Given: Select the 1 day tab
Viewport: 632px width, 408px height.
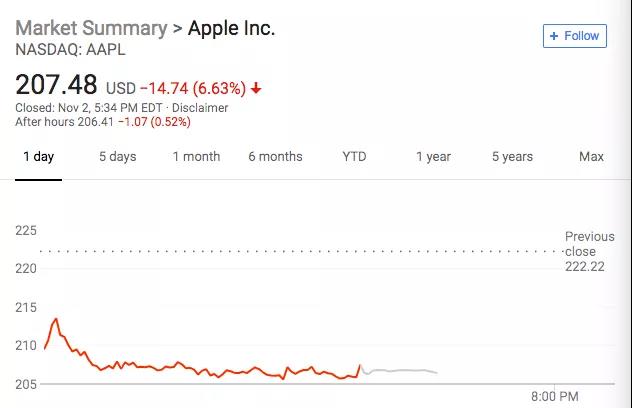Looking at the screenshot, I should [38, 157].
